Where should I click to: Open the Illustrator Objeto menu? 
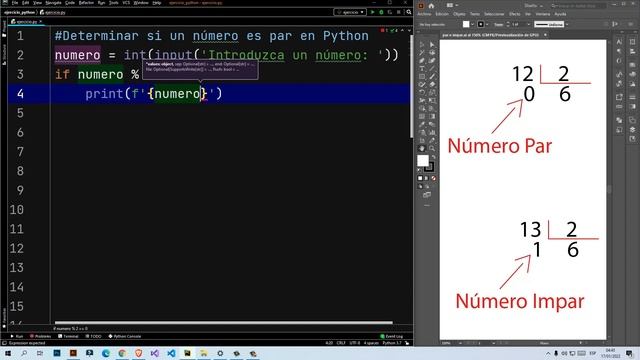pos(459,14)
